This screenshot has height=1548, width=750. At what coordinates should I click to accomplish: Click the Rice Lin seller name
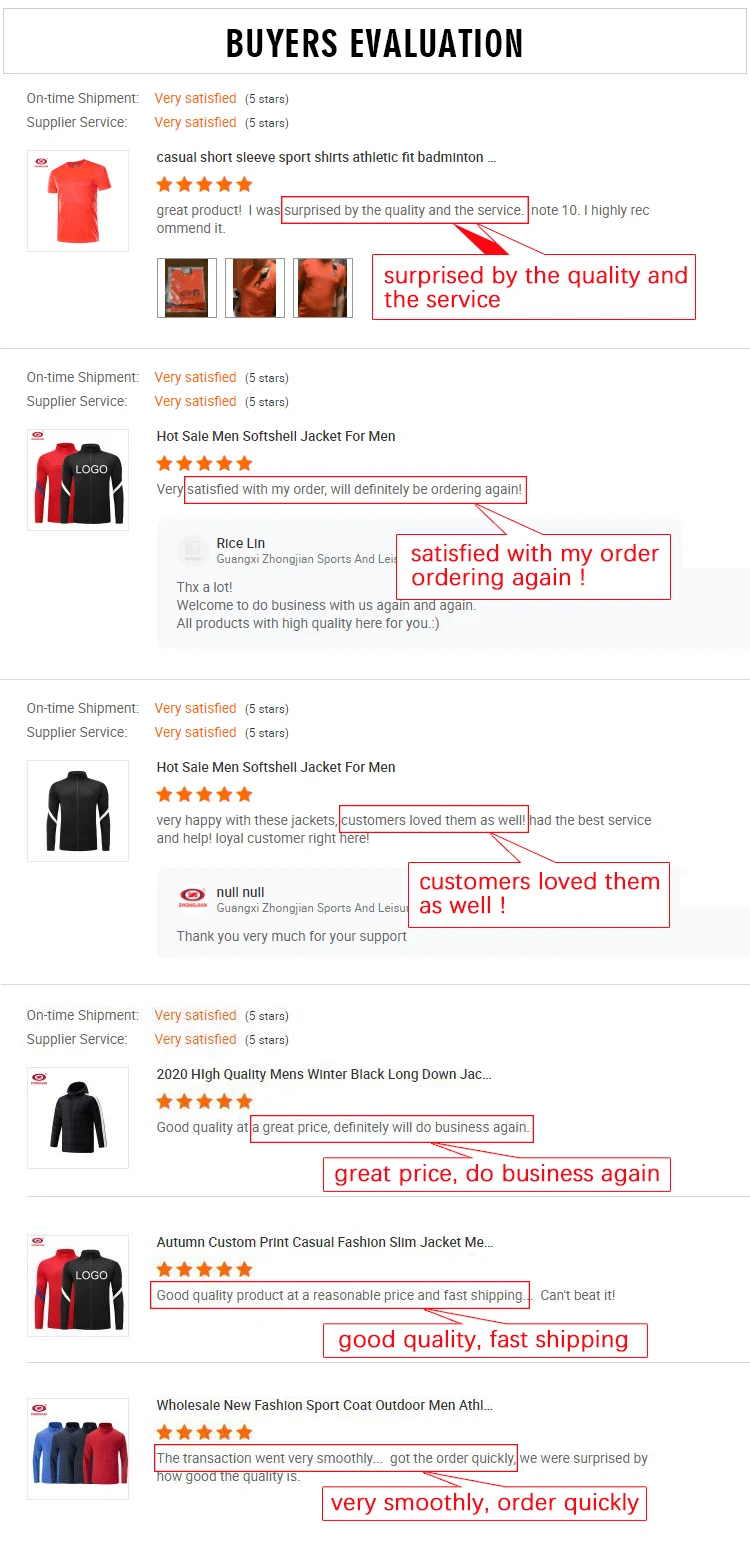click(x=241, y=543)
